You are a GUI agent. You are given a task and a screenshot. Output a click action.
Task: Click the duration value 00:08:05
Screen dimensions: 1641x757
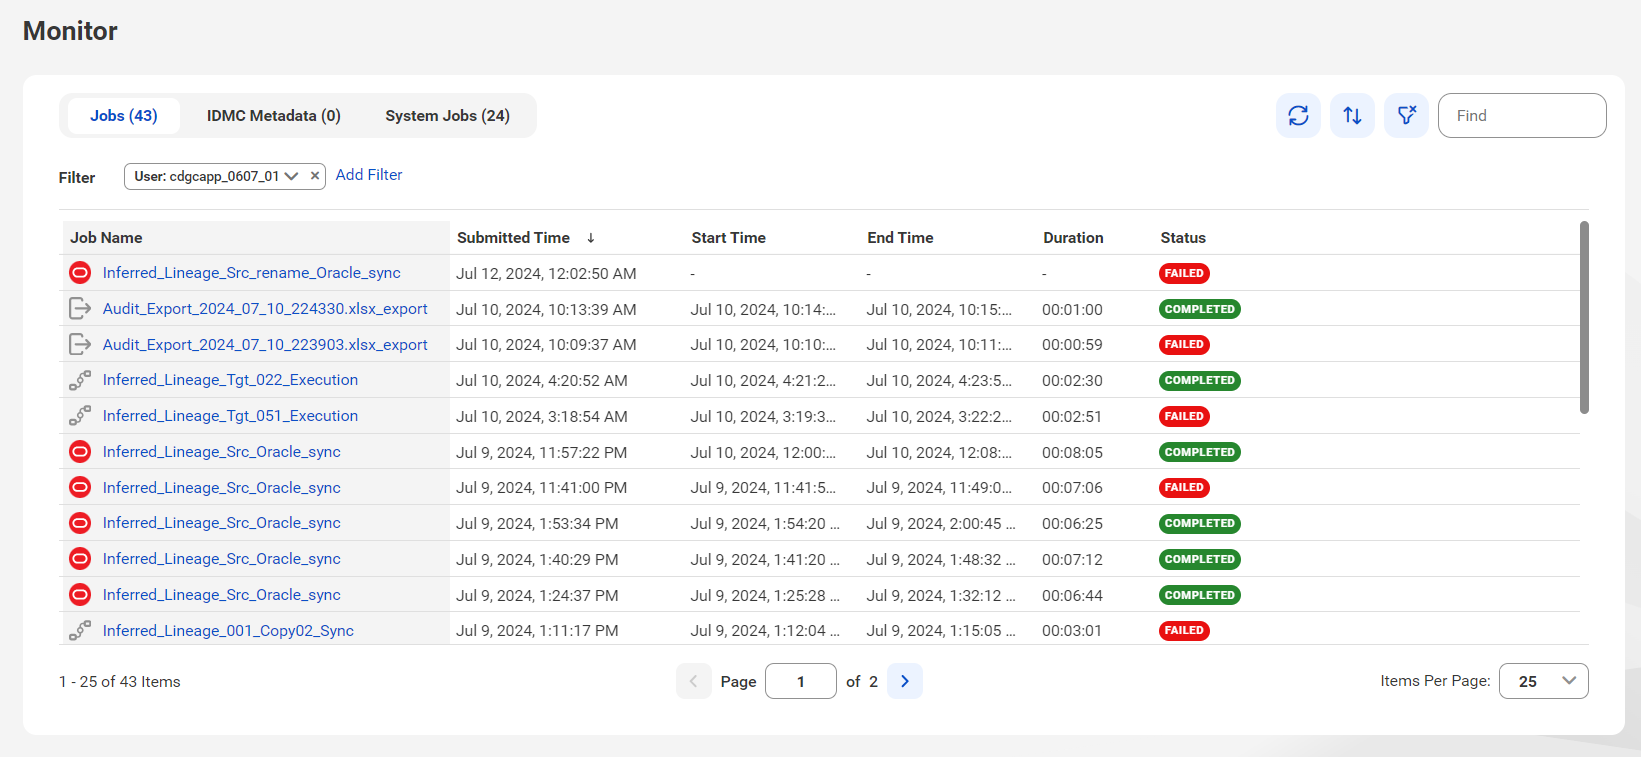pyautogui.click(x=1072, y=453)
